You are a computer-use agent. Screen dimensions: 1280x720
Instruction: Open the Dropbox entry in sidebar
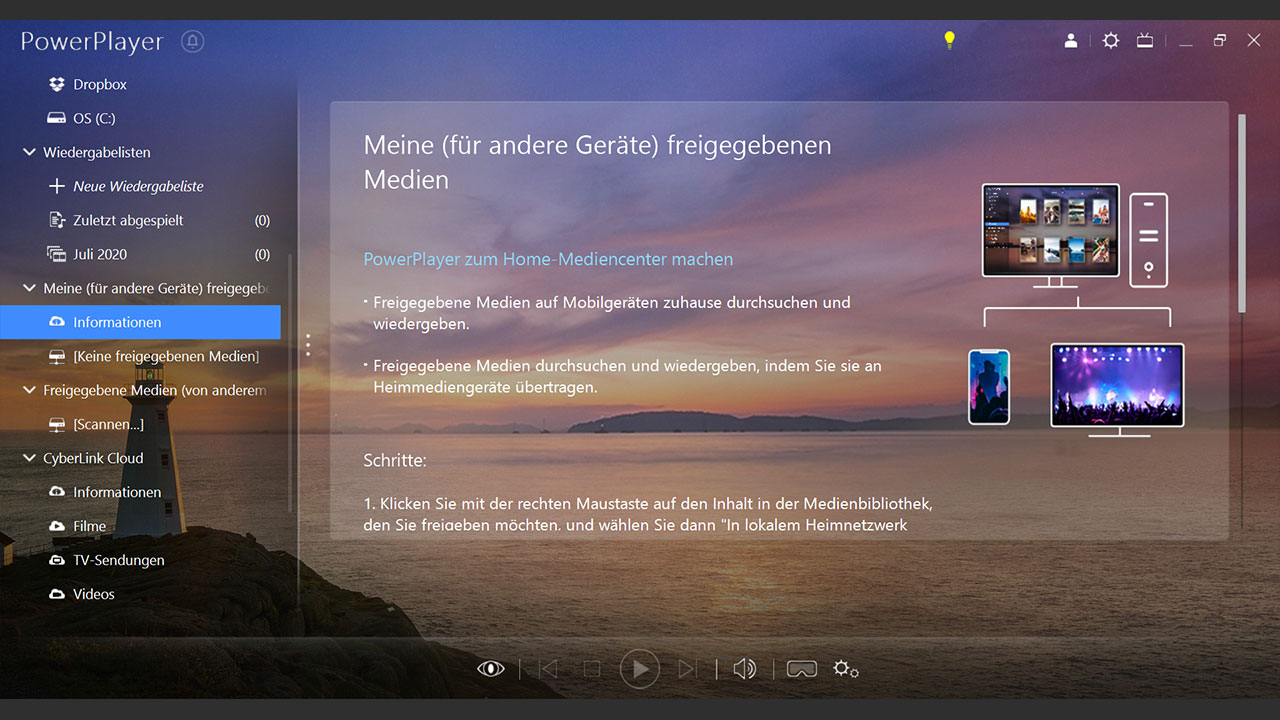click(x=100, y=85)
